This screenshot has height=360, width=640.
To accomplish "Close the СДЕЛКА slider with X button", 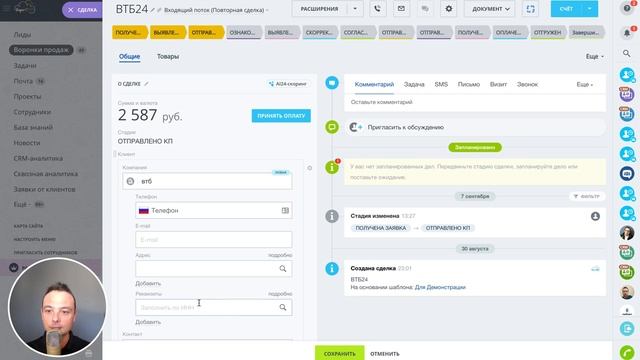I will click(71, 10).
